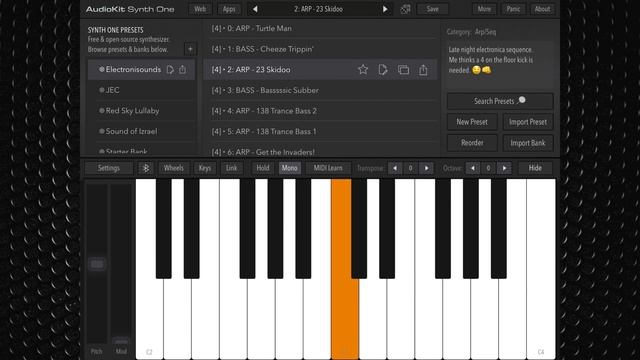Click the preset description text box

(500, 64)
